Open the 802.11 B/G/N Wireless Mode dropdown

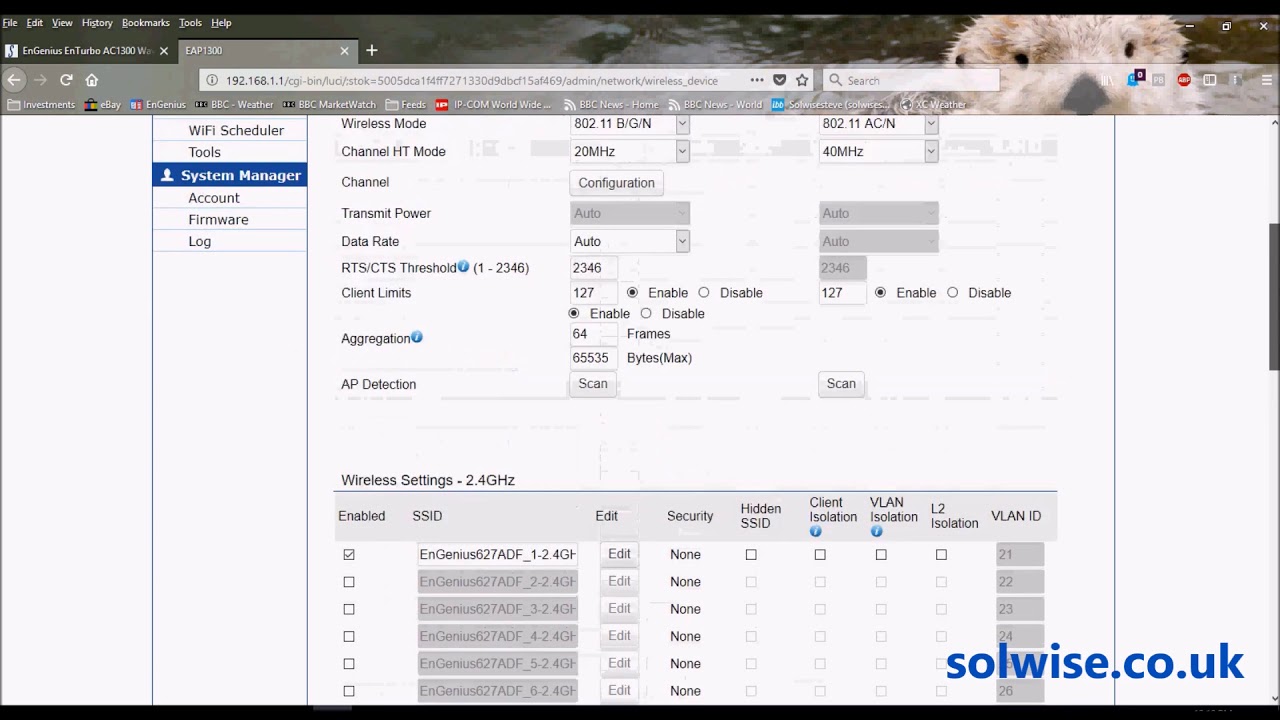(630, 124)
